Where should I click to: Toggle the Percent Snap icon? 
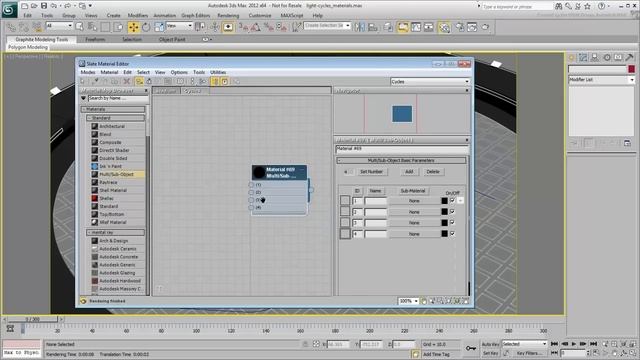click(x=269, y=27)
